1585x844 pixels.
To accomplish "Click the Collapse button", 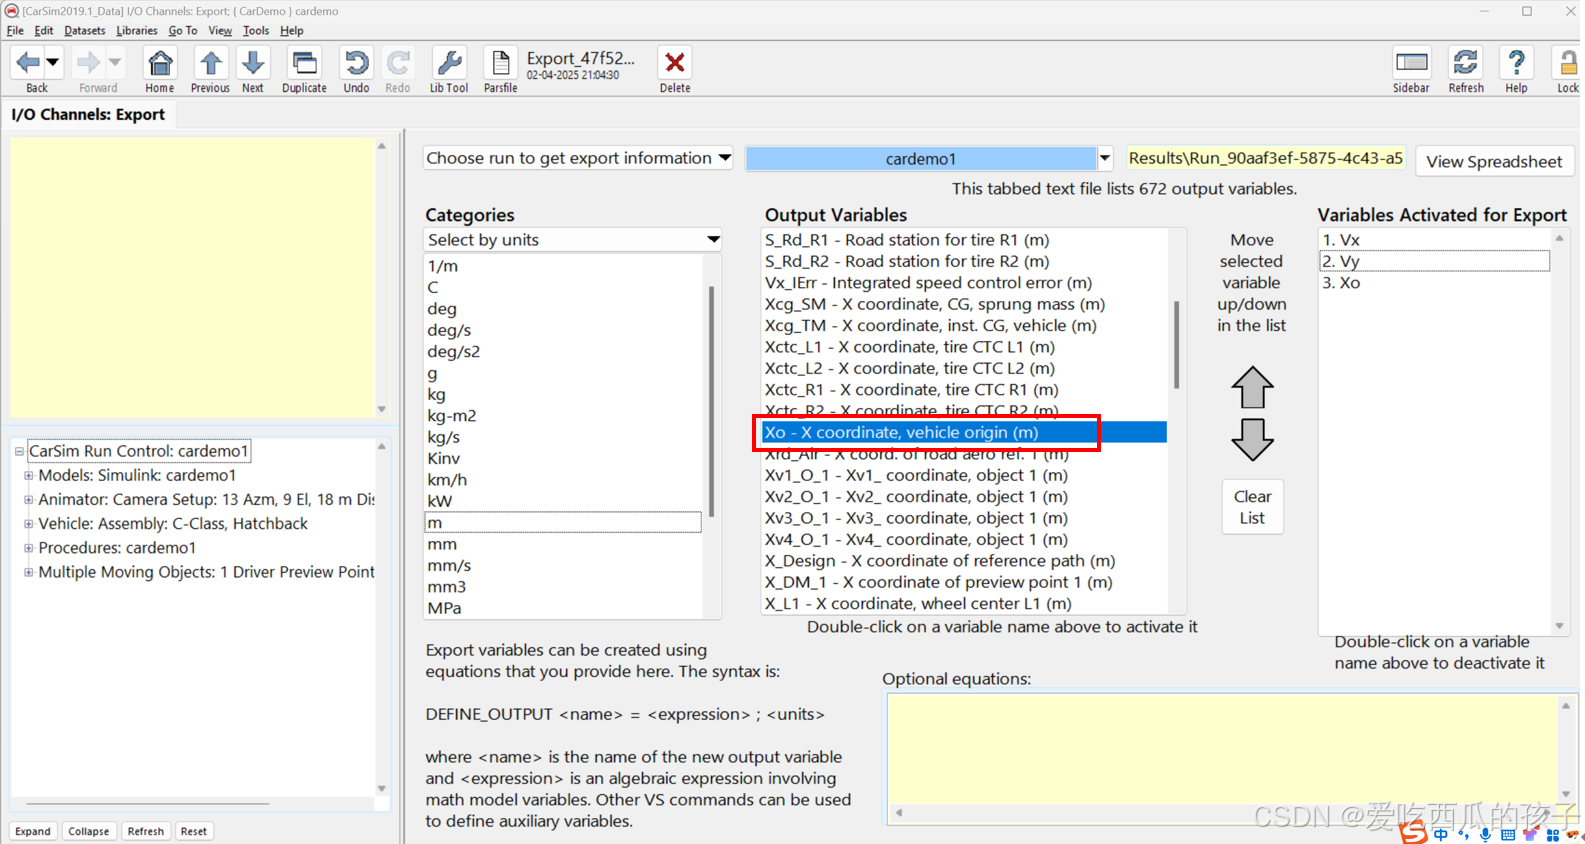I will 88,831.
